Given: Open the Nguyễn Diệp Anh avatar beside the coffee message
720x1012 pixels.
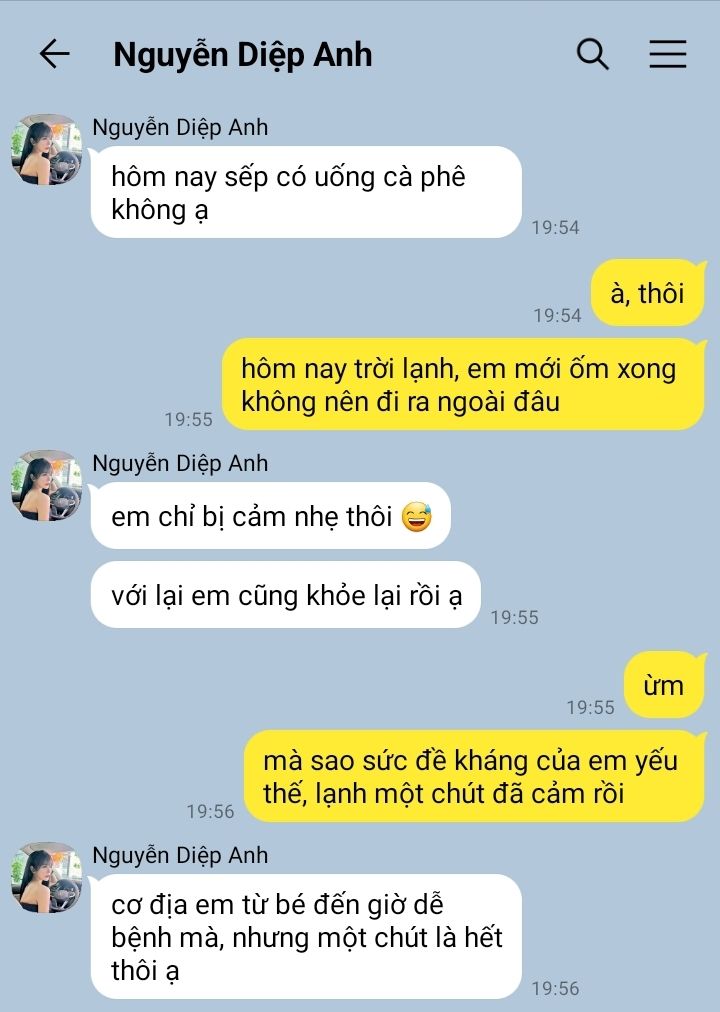Looking at the screenshot, I should coord(46,150).
